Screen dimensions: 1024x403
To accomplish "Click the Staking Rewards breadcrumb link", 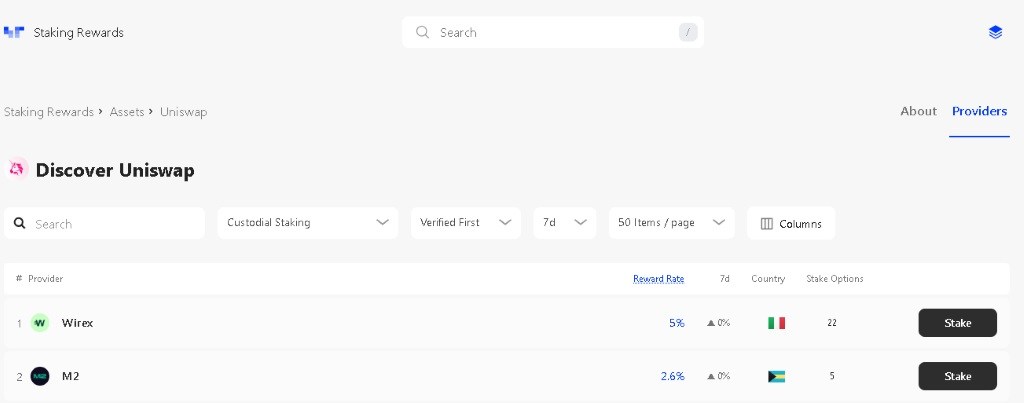I will click(x=49, y=112).
